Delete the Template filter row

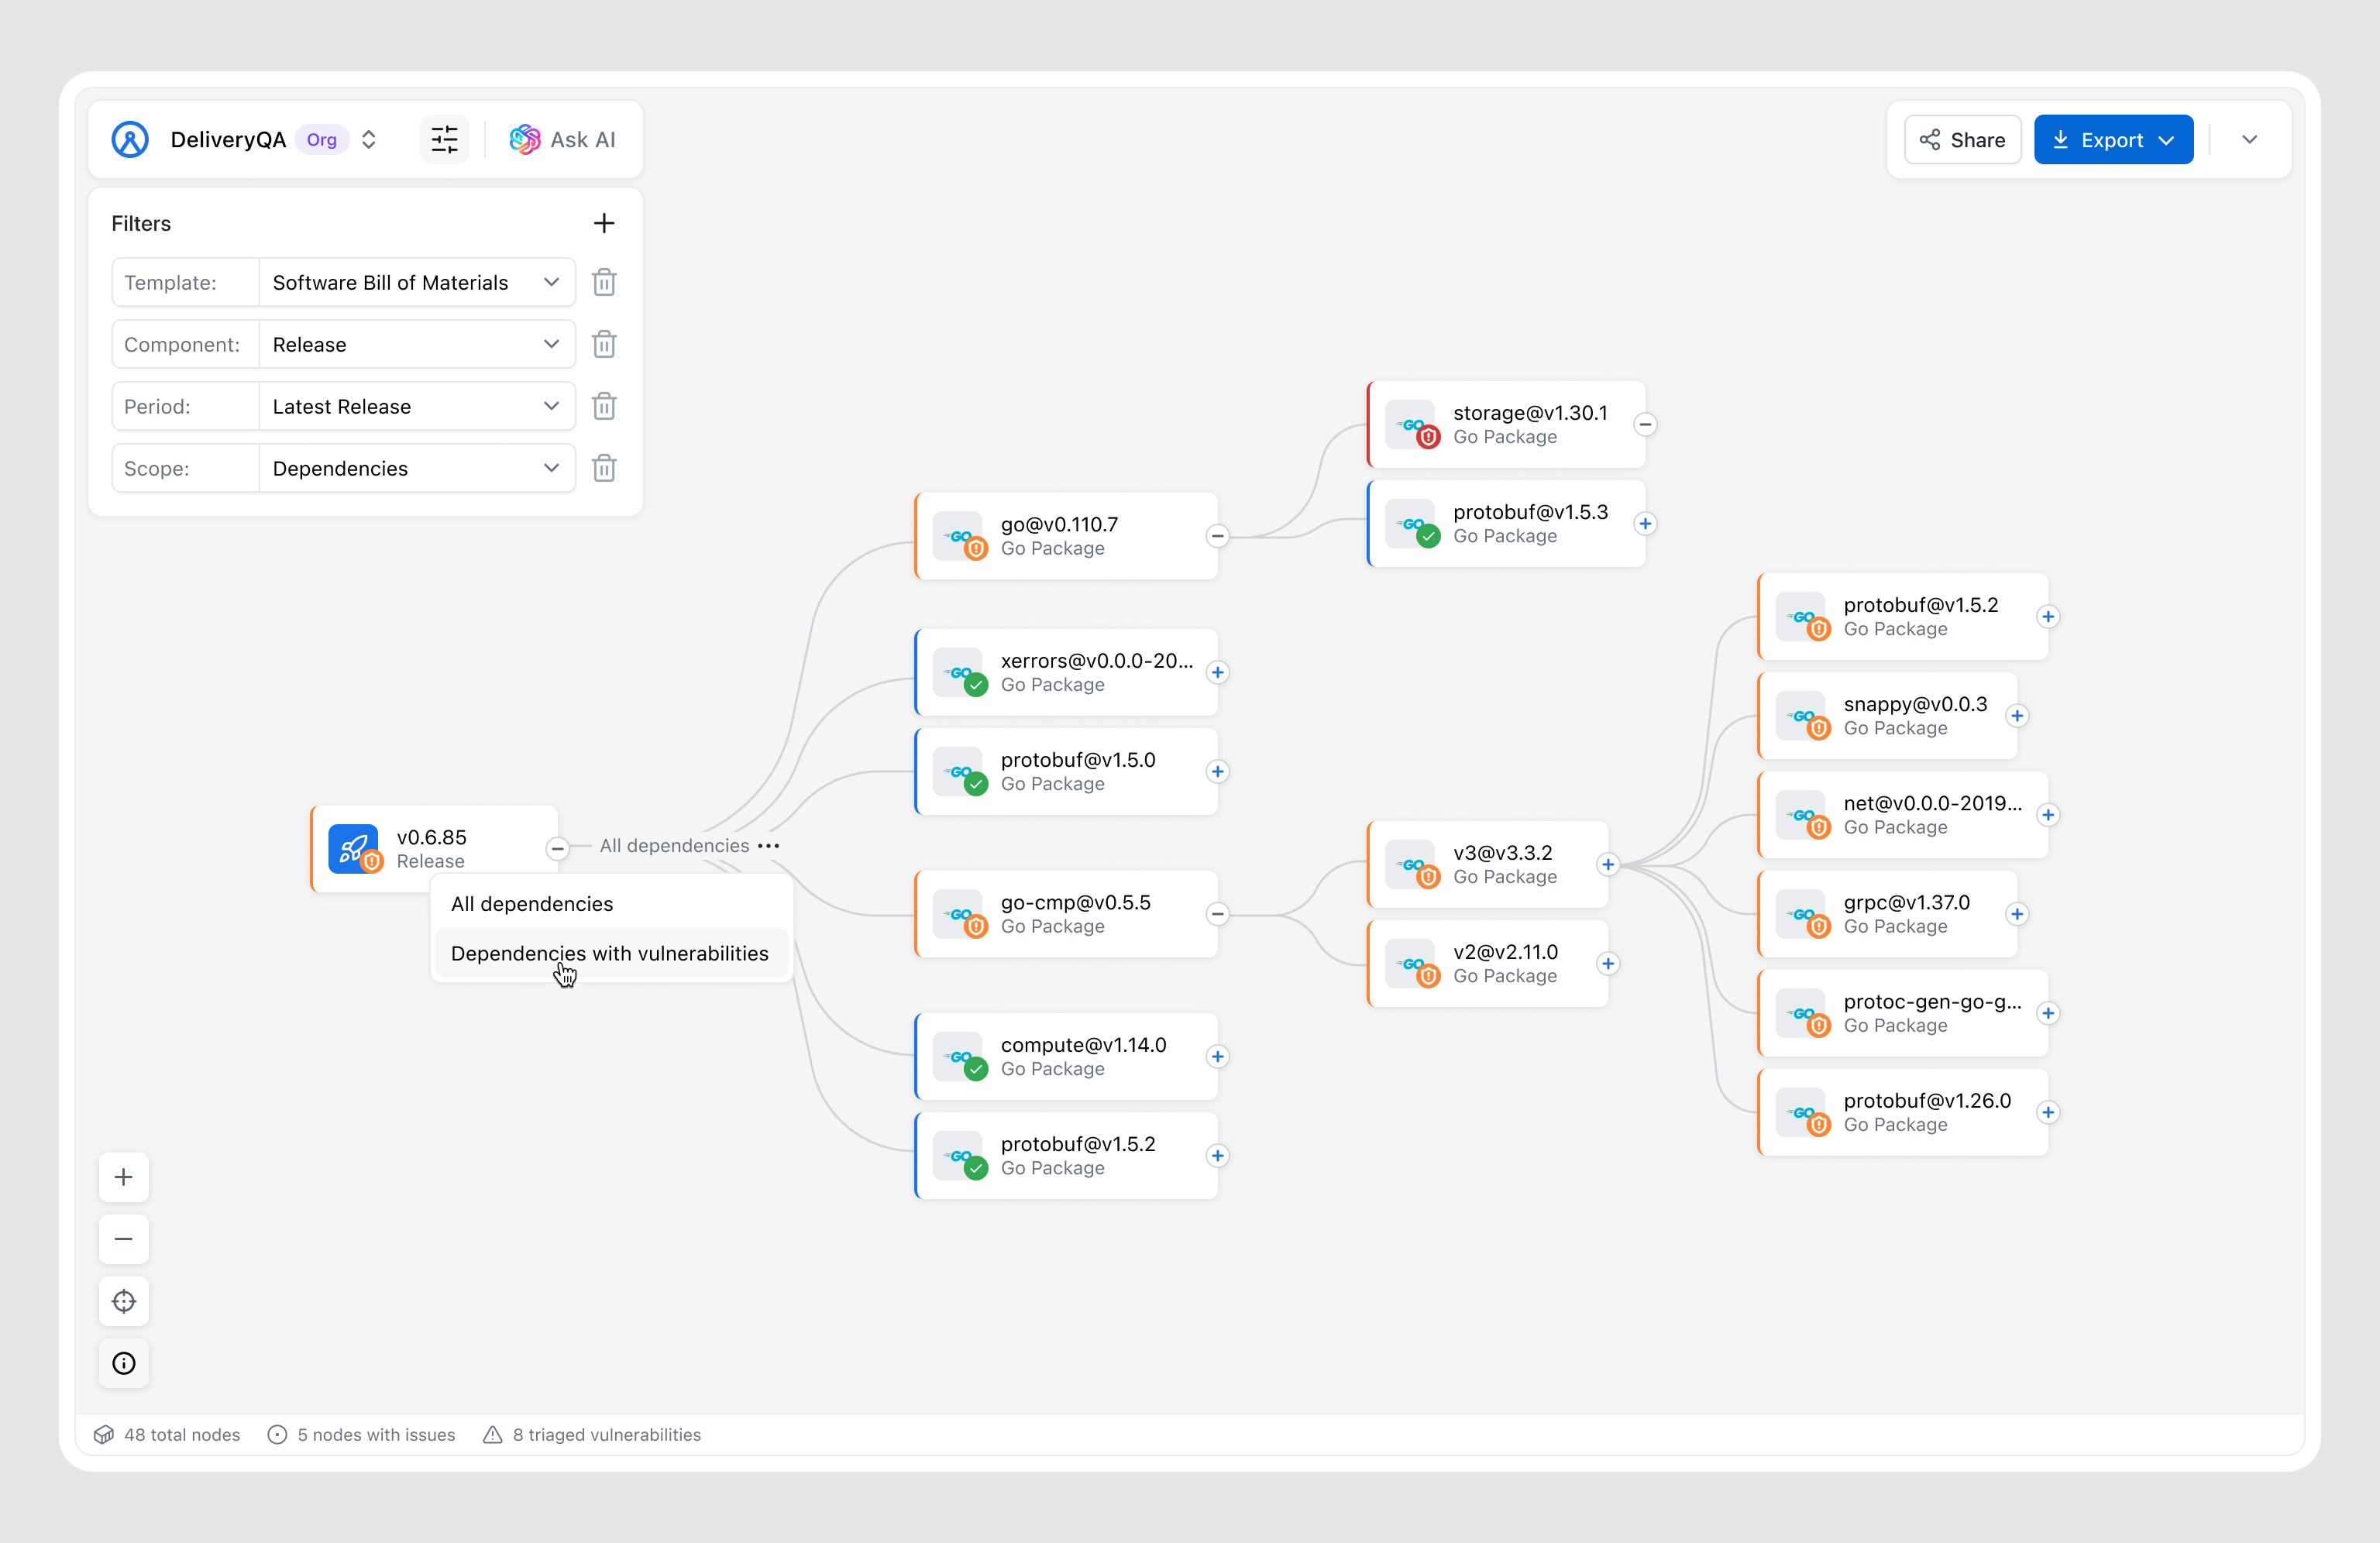pos(604,283)
